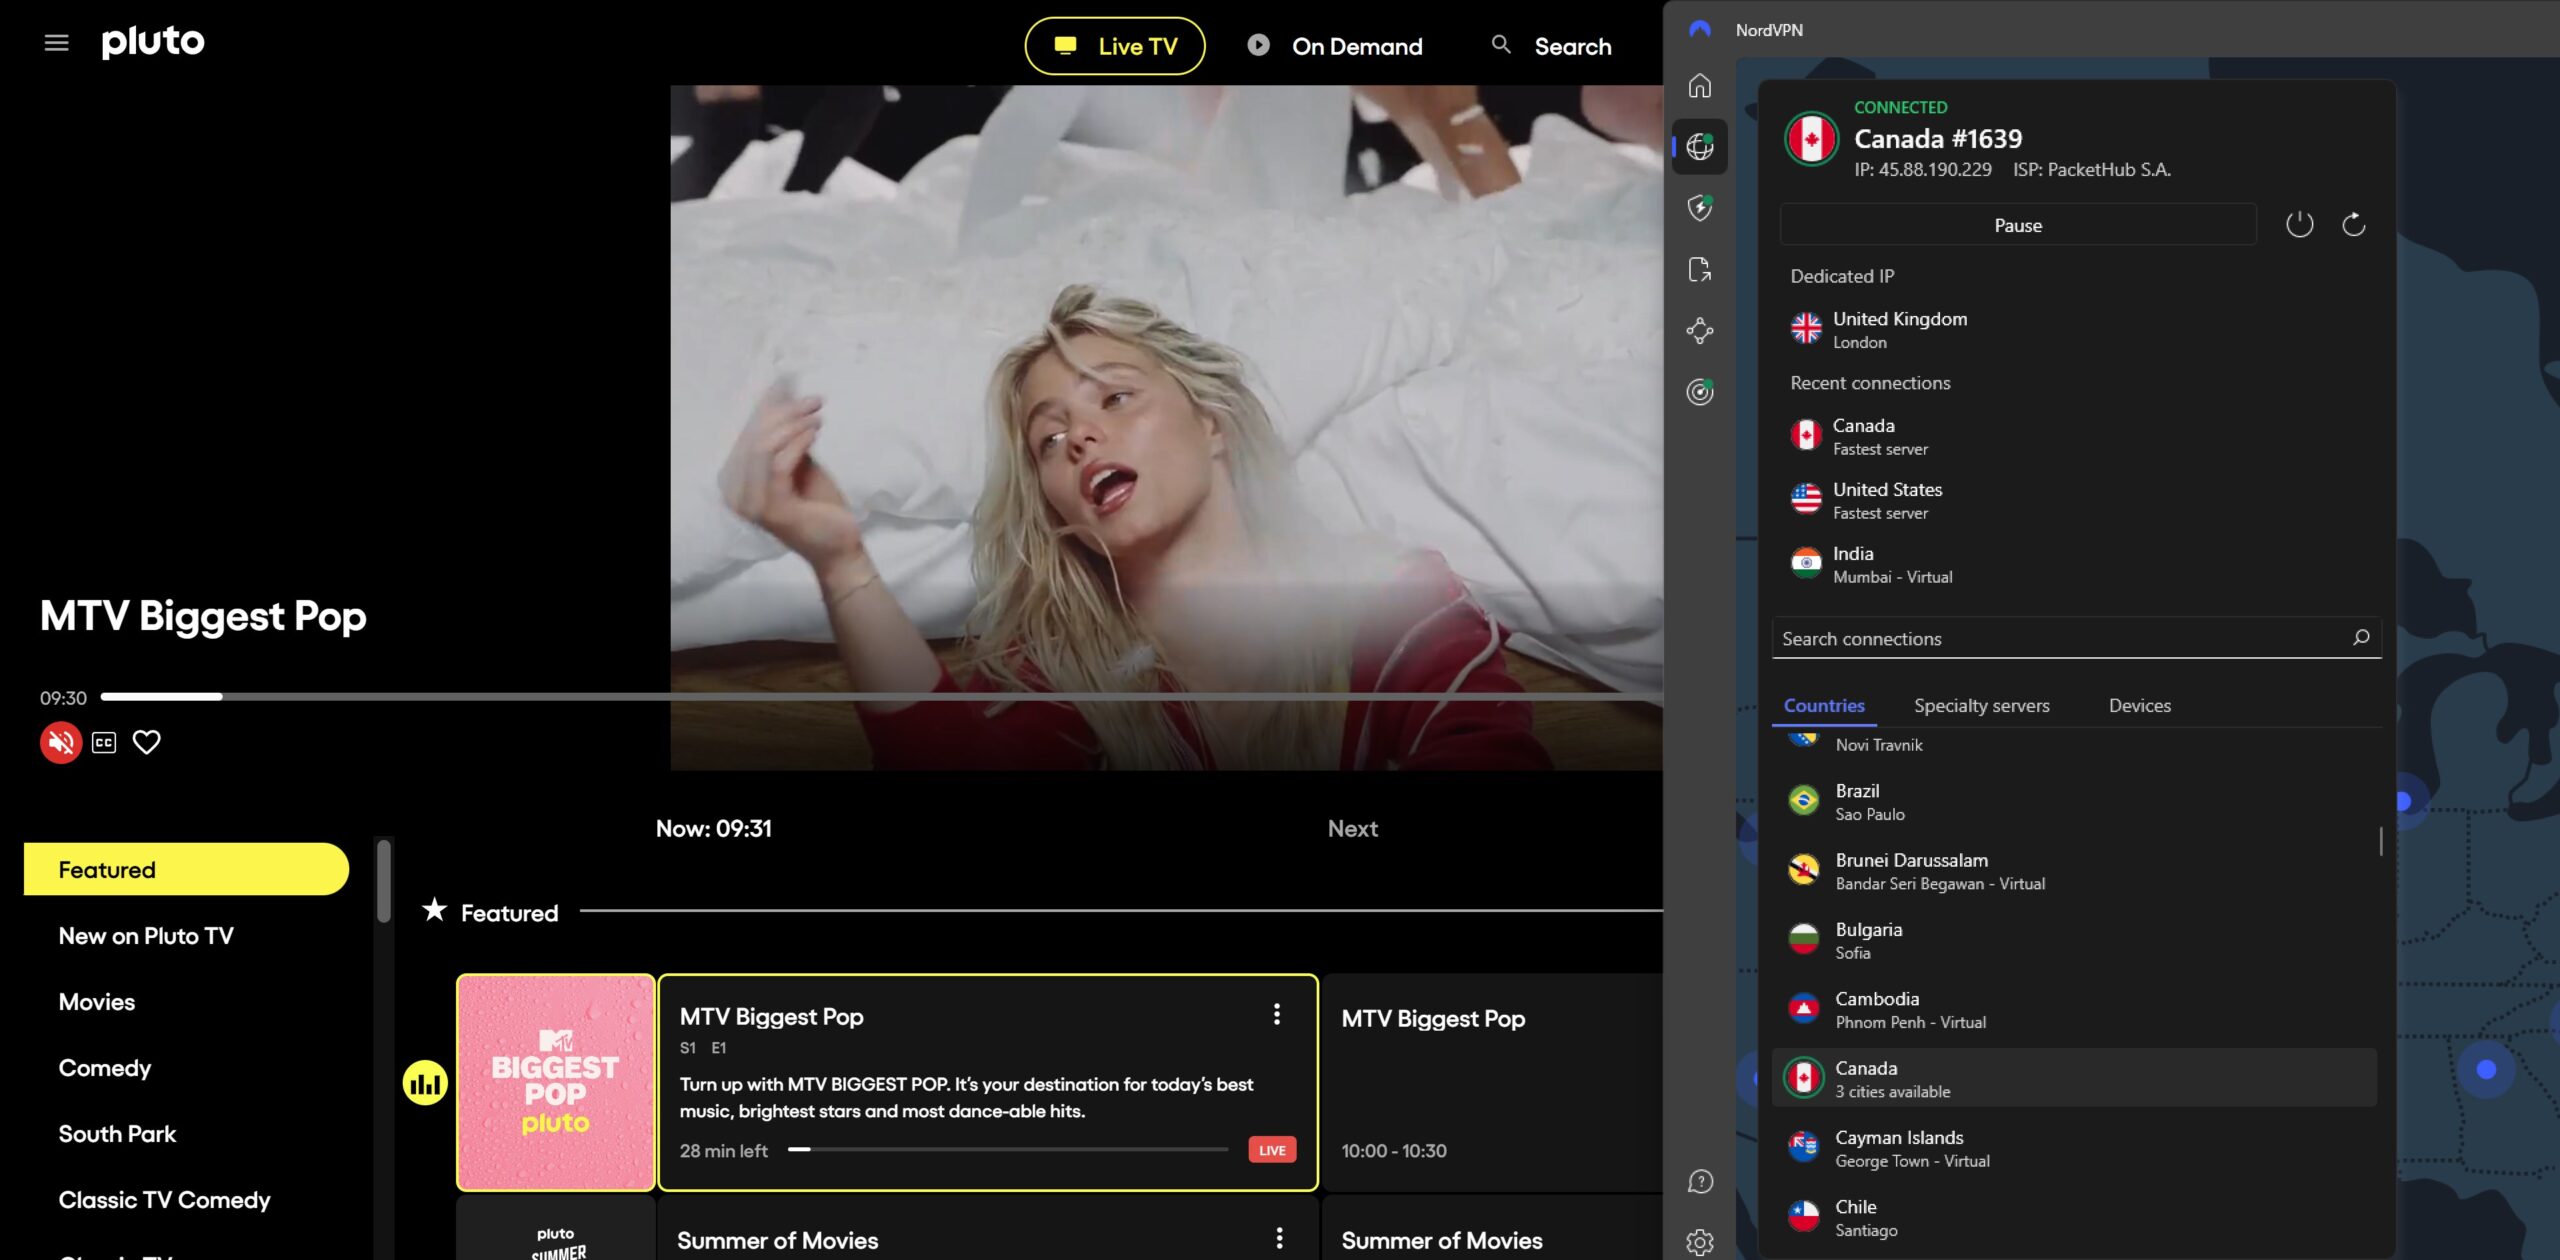Select the South Park category
Image resolution: width=2560 pixels, height=1260 pixels.
pos(117,1134)
